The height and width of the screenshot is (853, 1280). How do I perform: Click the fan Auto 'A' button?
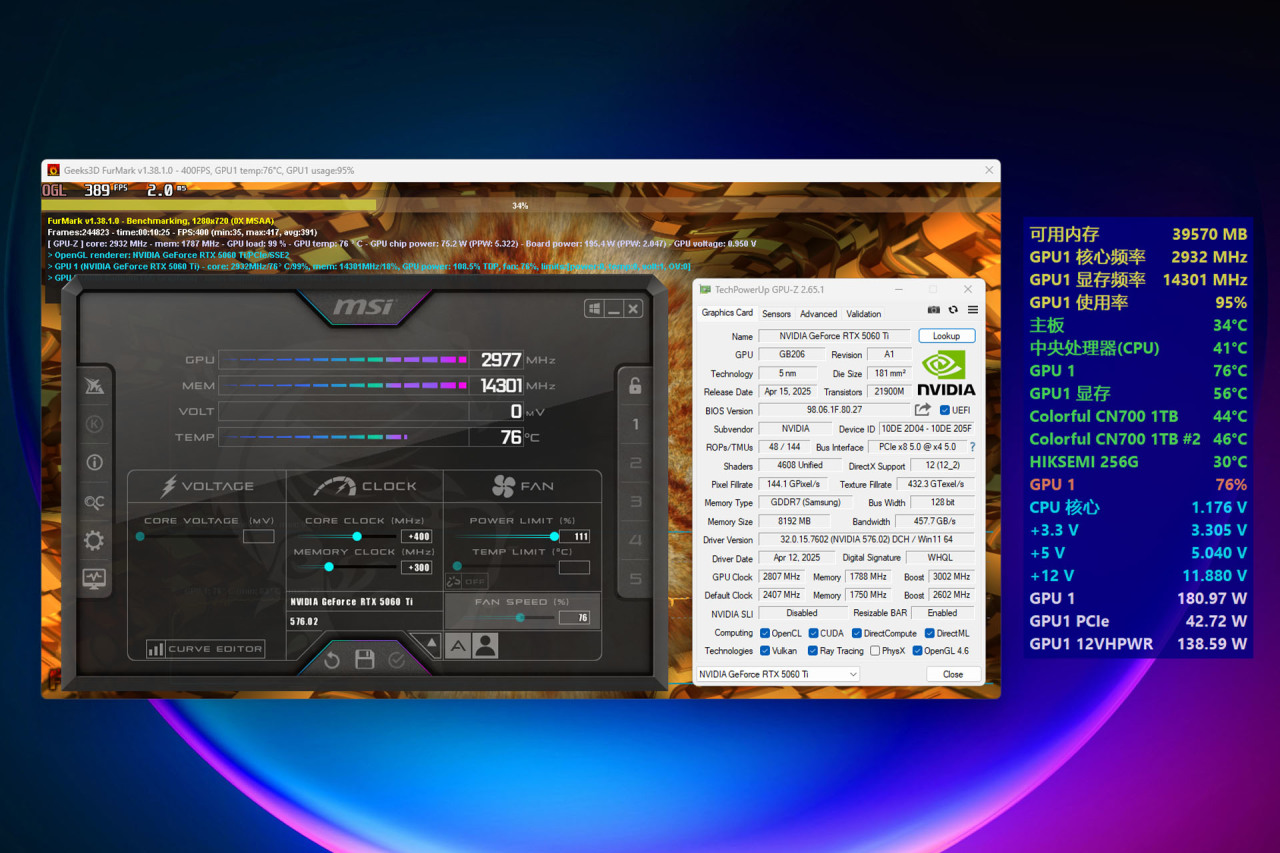tap(457, 646)
